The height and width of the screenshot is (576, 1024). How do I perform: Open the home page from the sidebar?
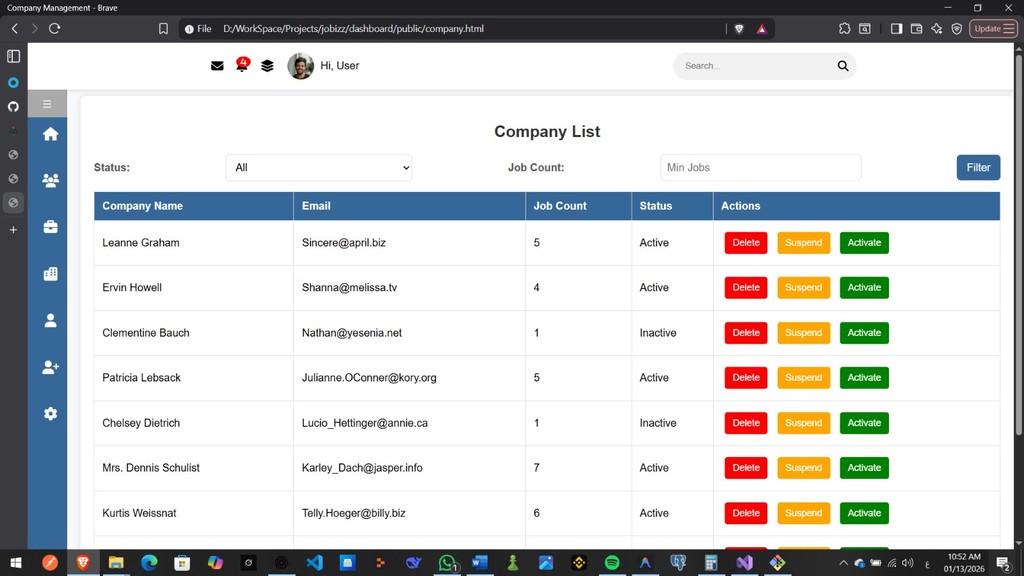[x=50, y=134]
